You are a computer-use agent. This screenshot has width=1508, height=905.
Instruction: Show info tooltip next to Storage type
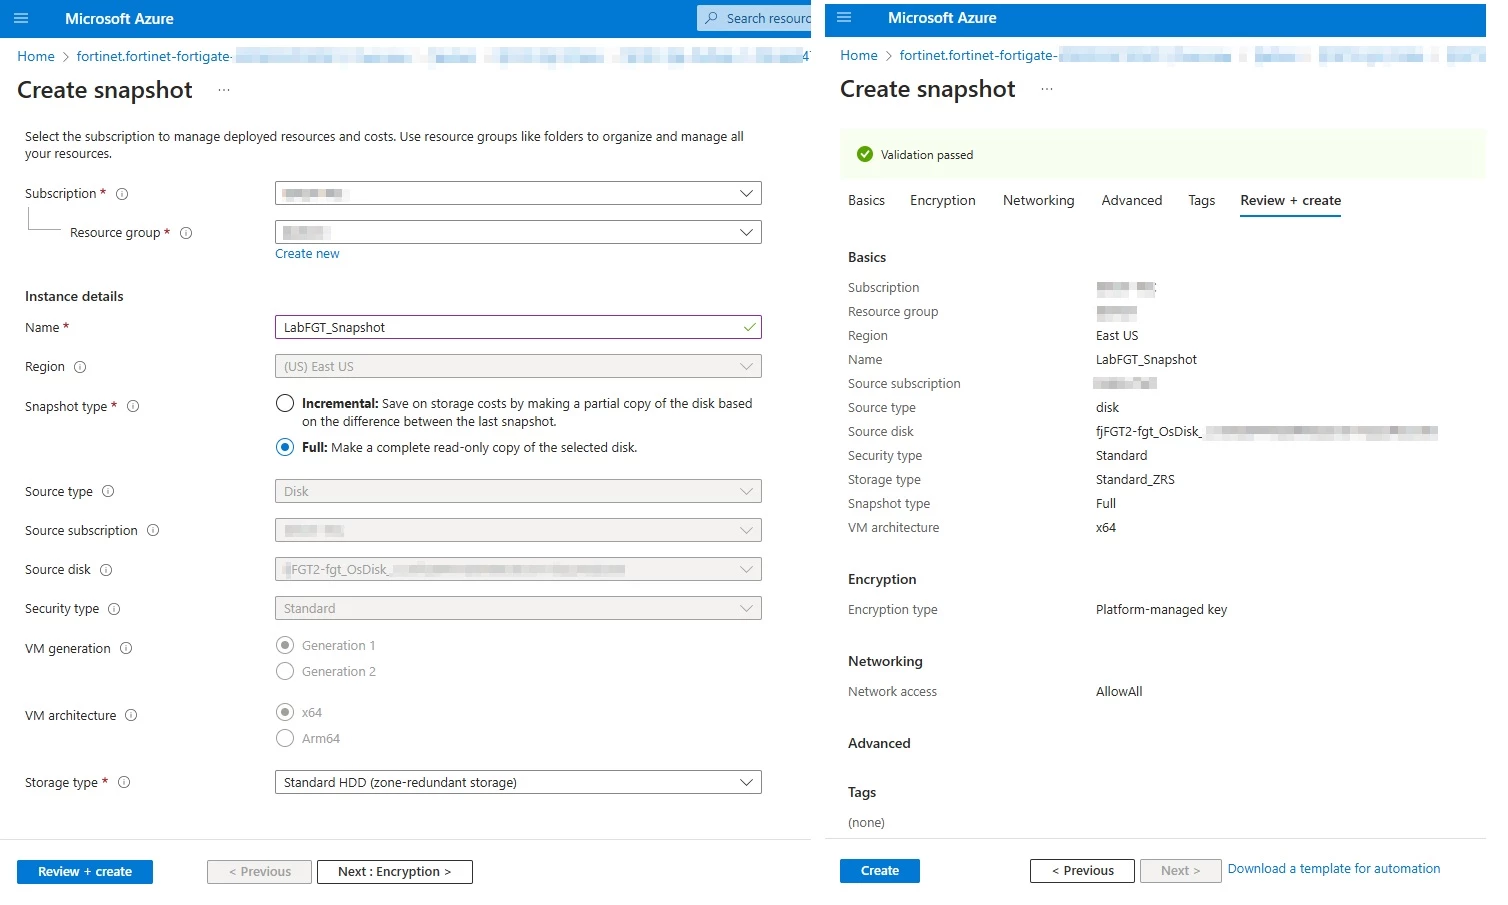click(x=124, y=782)
